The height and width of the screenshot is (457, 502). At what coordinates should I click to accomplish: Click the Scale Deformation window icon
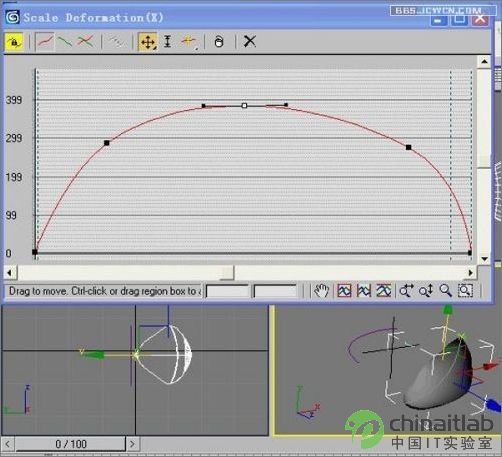tap(13, 17)
